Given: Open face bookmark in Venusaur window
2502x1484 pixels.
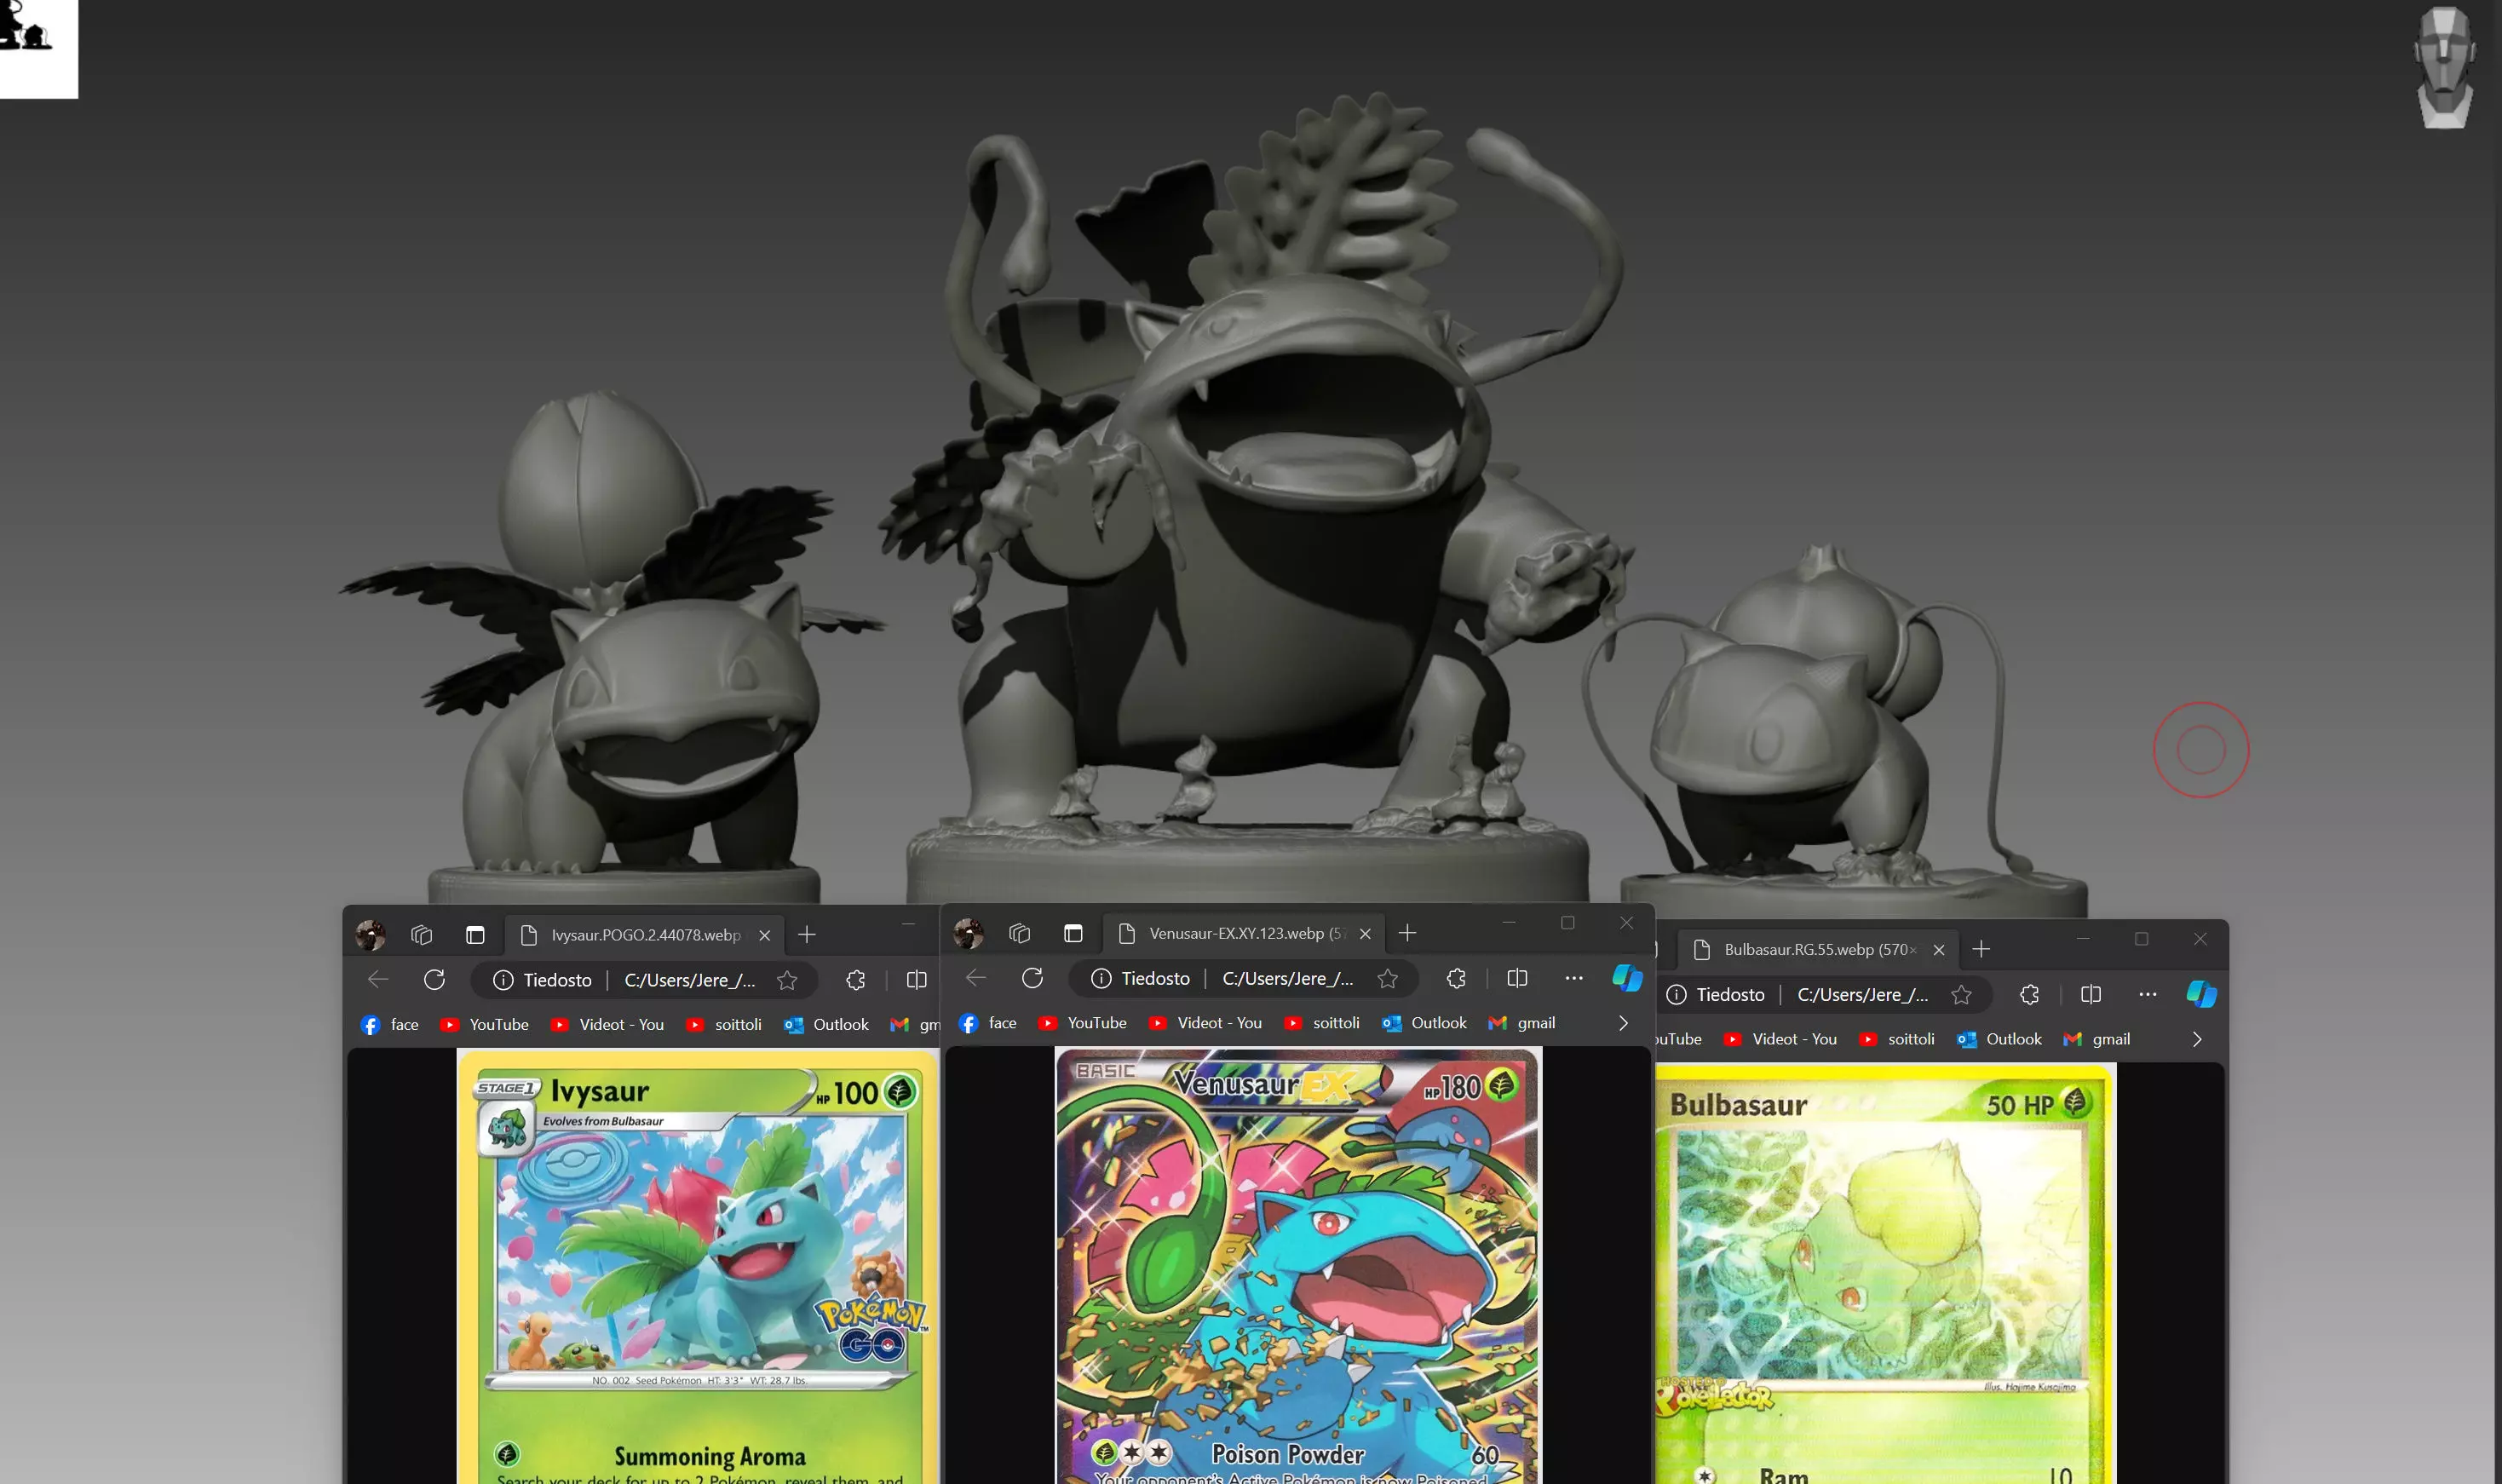Looking at the screenshot, I should 988,1023.
